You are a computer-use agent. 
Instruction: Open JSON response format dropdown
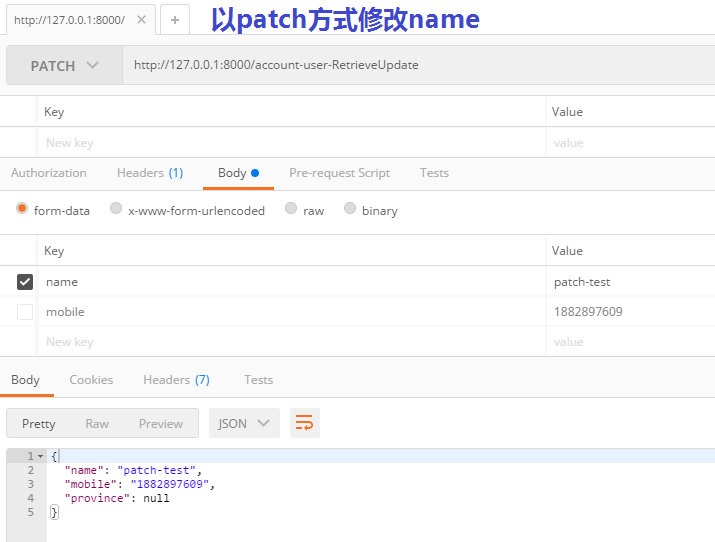(x=244, y=423)
